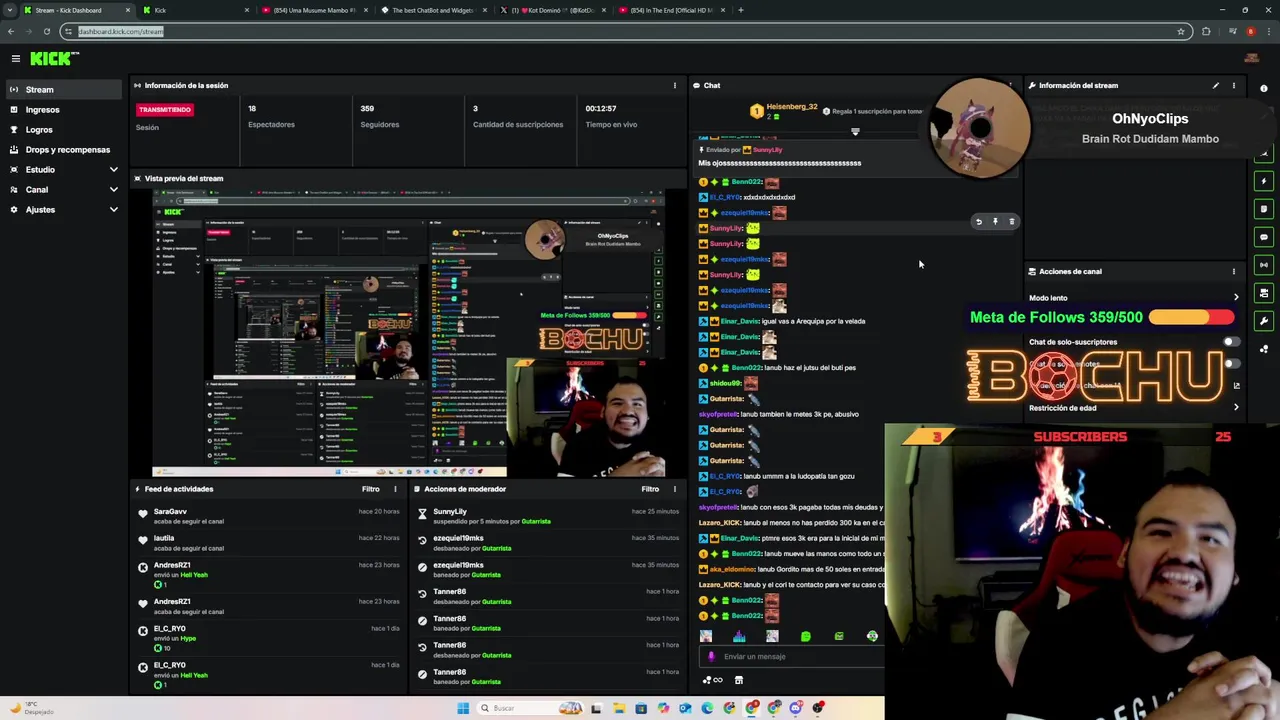Click the reply arrow on hovered chat message
The width and height of the screenshot is (1280, 720).
pos(979,222)
